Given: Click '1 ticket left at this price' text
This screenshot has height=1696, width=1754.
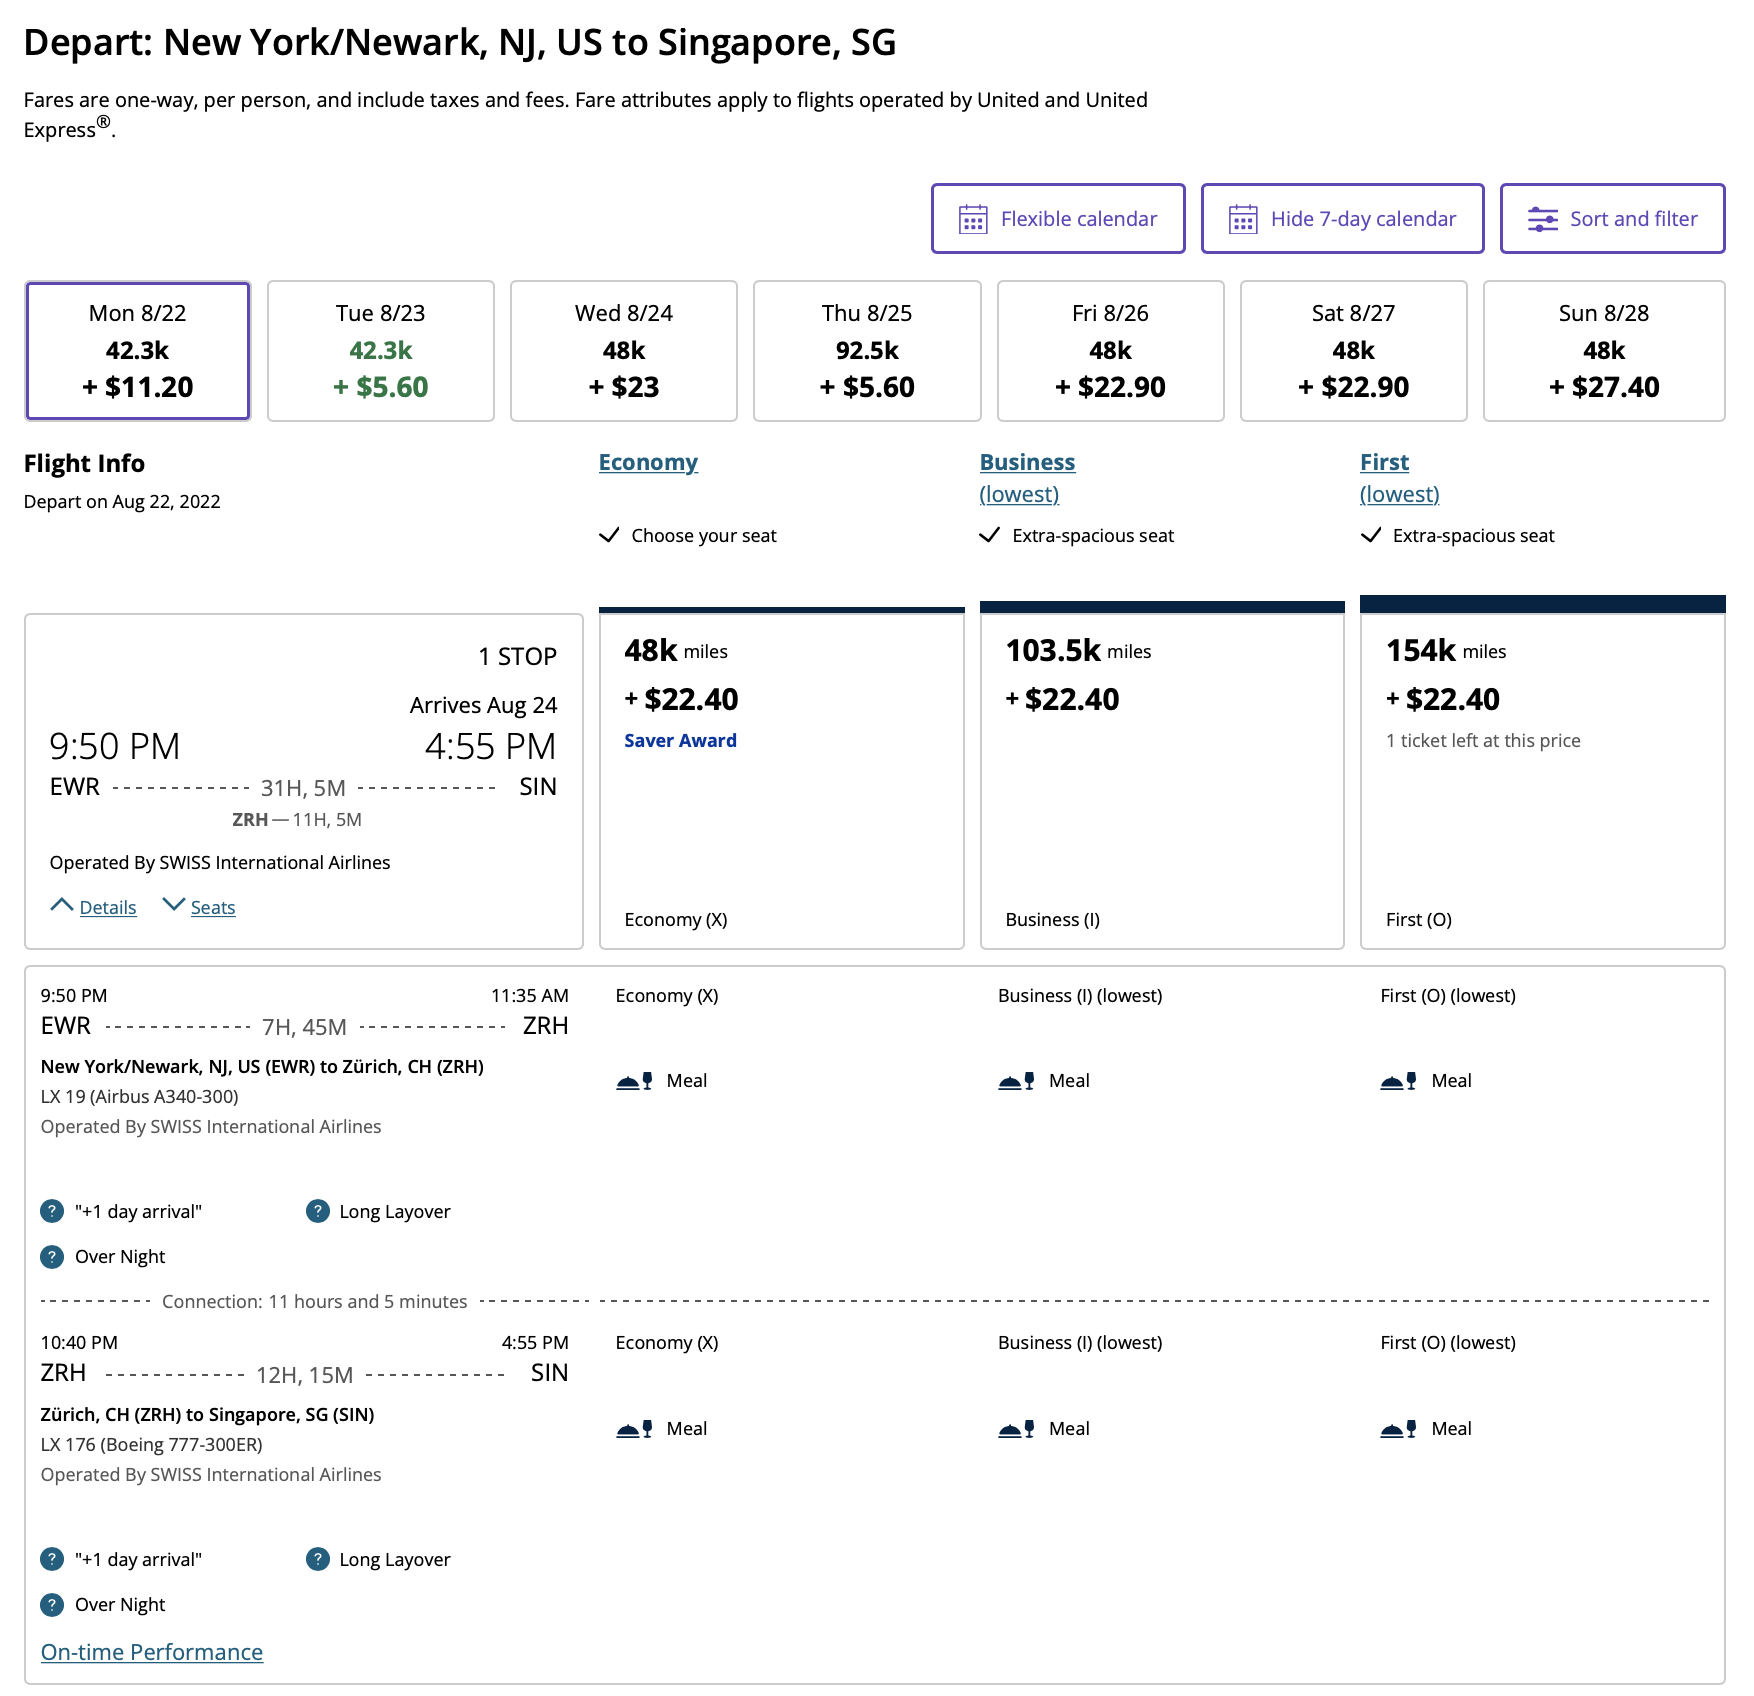Looking at the screenshot, I should click(x=1483, y=740).
